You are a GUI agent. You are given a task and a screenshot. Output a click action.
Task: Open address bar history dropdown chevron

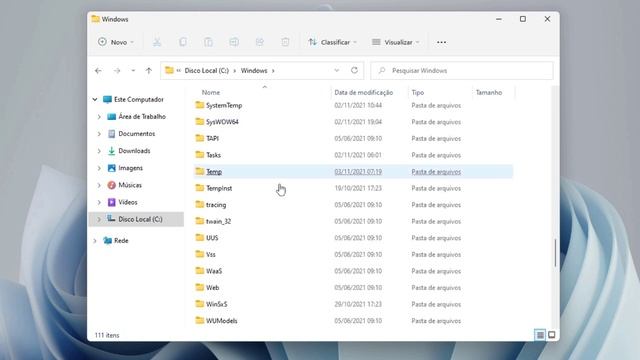click(336, 70)
